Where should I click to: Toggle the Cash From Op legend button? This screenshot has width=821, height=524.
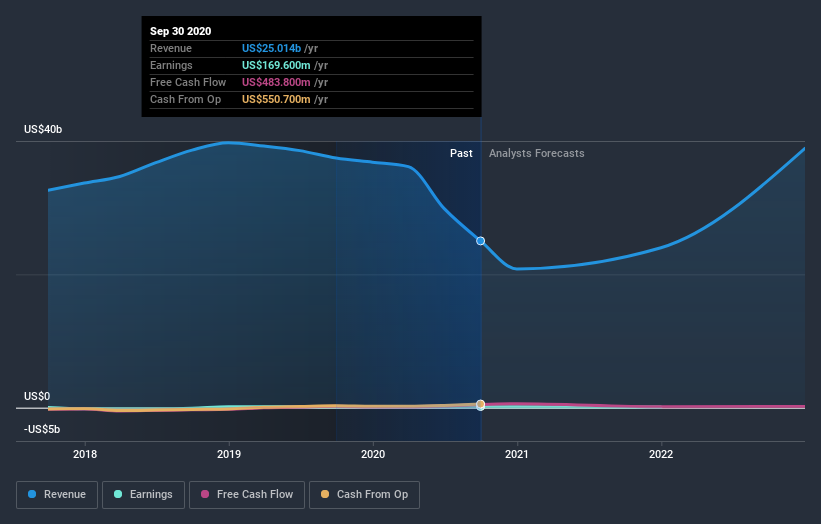pyautogui.click(x=364, y=495)
